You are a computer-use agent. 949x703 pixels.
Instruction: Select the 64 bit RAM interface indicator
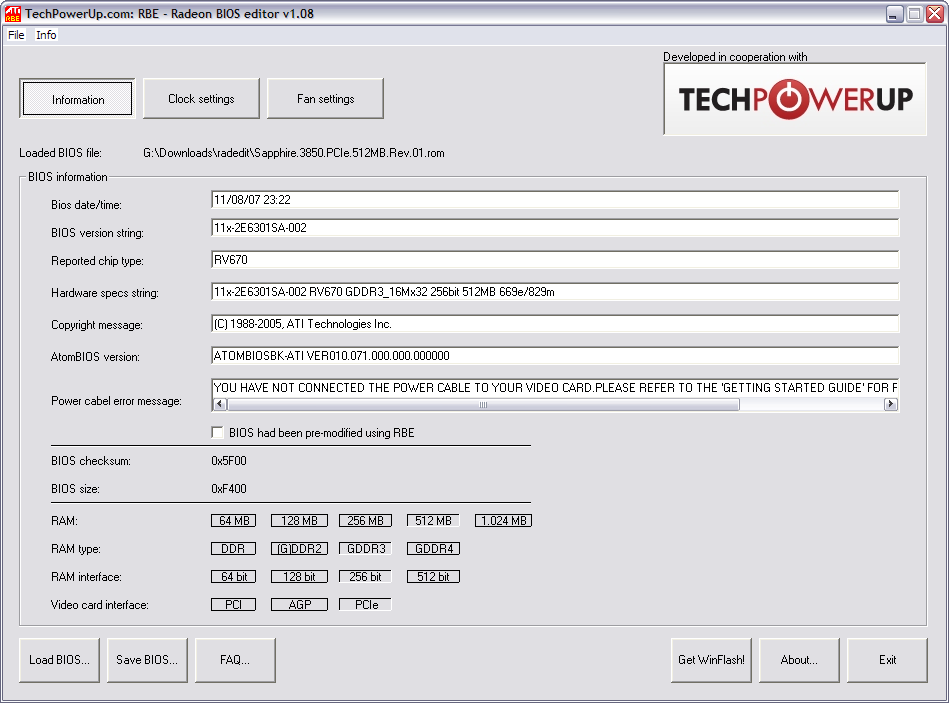point(234,577)
